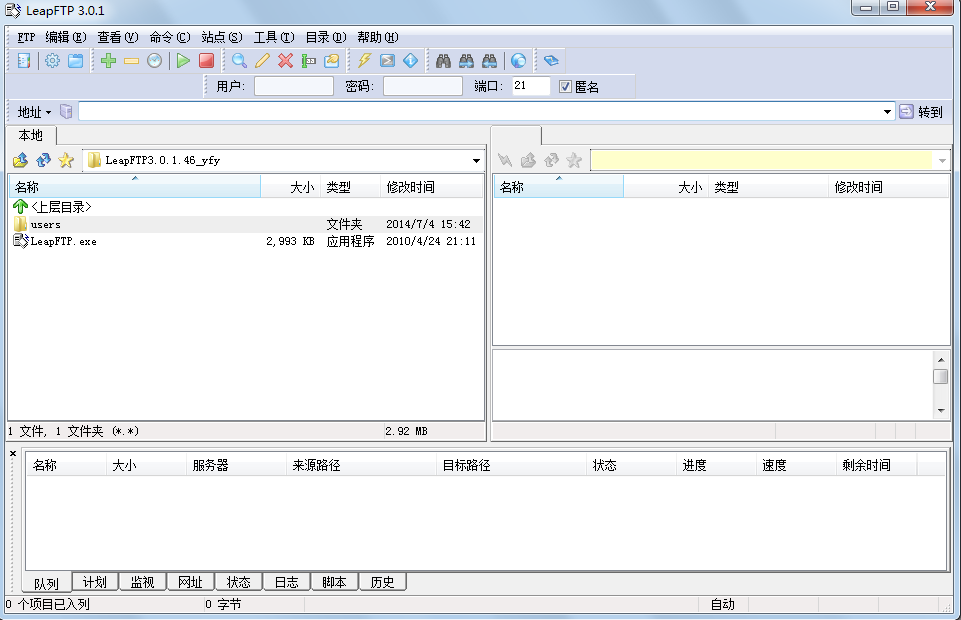The height and width of the screenshot is (620, 961).
Task: Click the 端口 port field showing 21
Action: 531,86
